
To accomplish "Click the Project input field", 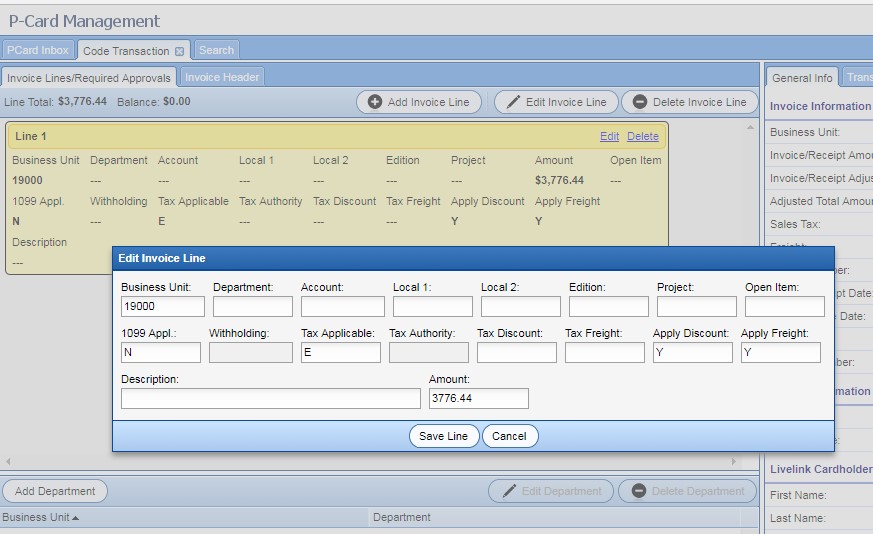I will pos(697,306).
